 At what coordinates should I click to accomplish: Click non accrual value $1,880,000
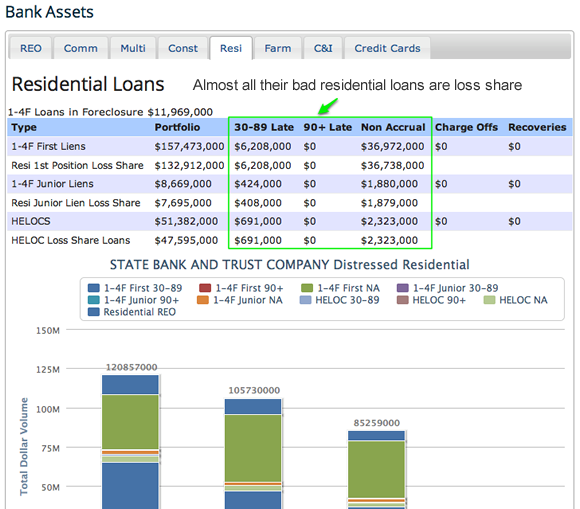click(x=390, y=184)
